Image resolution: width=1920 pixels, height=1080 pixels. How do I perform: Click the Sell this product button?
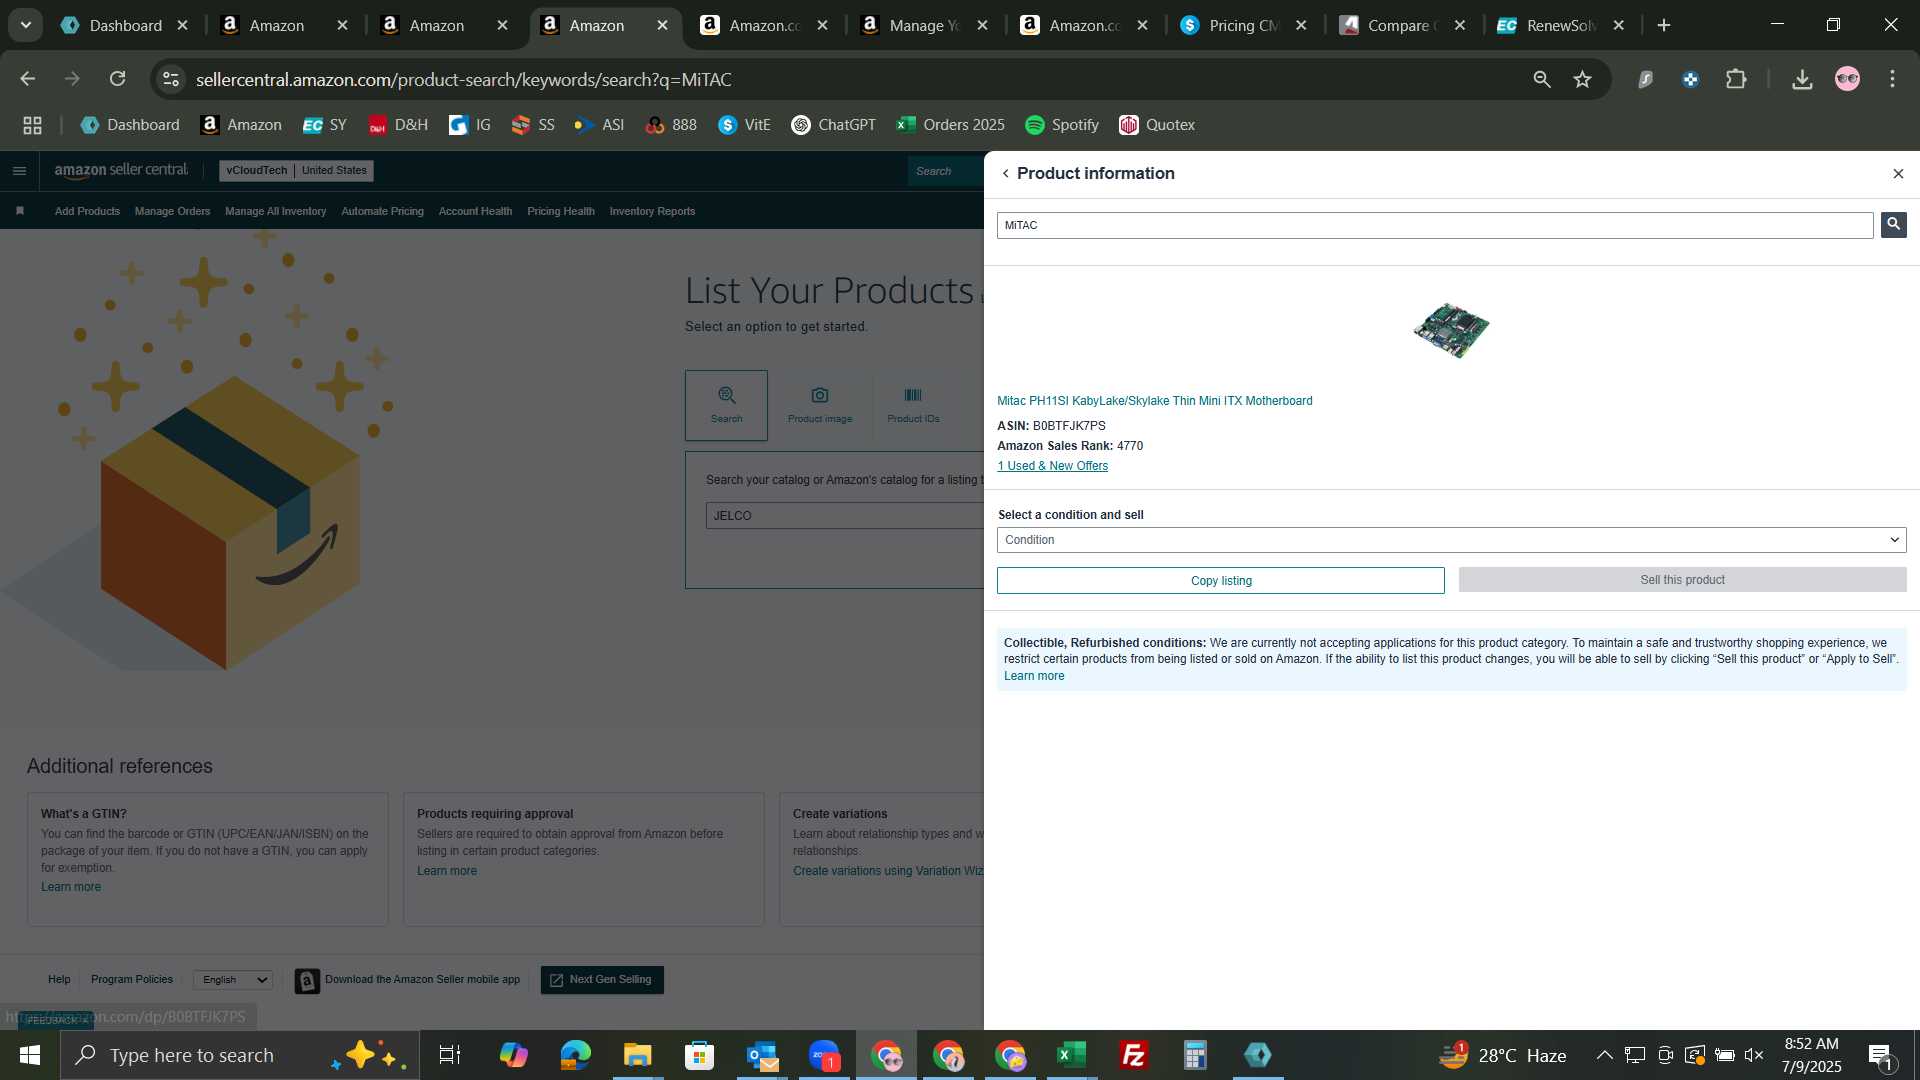coord(1682,580)
